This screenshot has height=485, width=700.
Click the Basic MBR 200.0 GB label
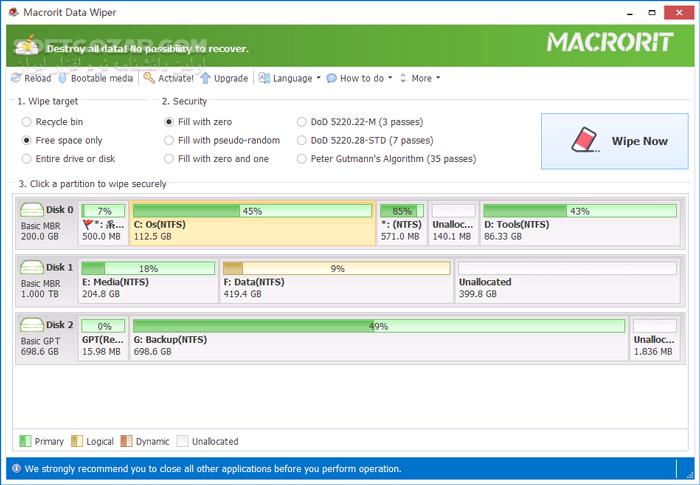coord(40,231)
